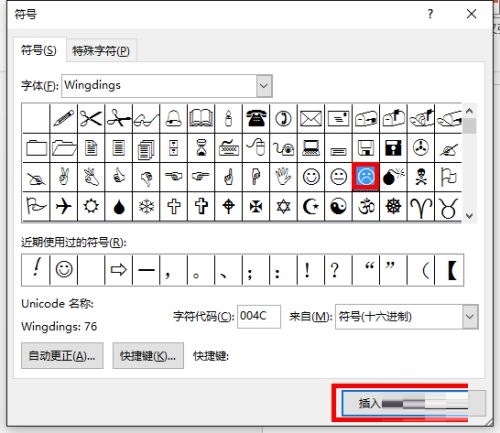Select the bomb symbol

(x=393, y=177)
